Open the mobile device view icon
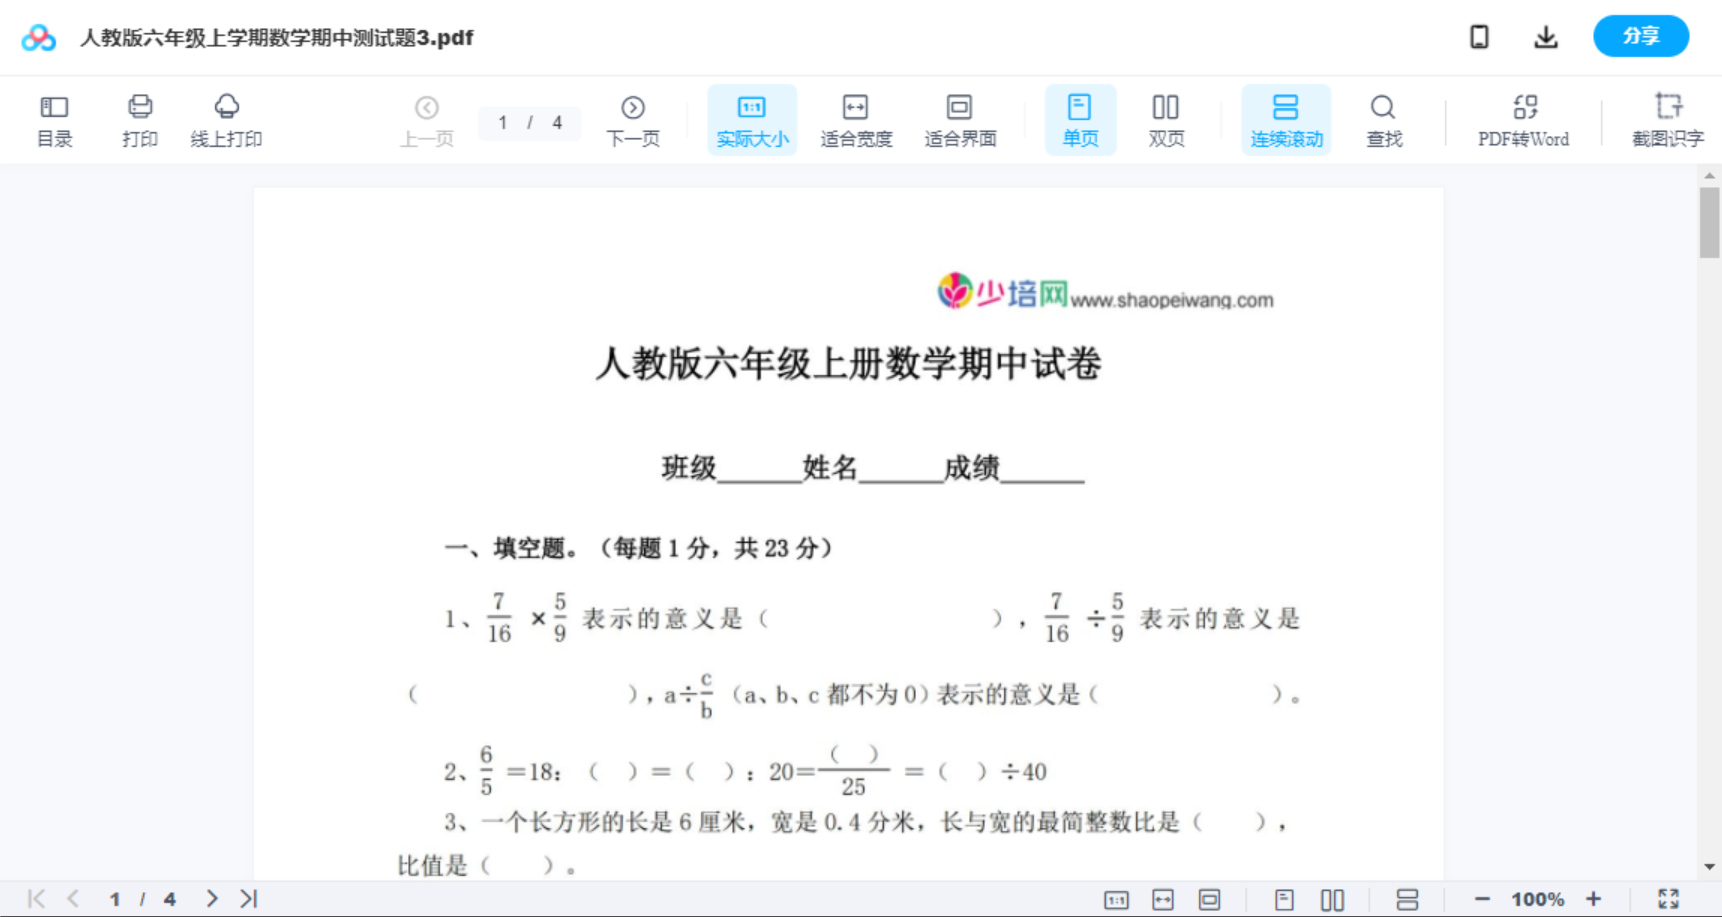Image resolution: width=1722 pixels, height=917 pixels. click(1478, 36)
